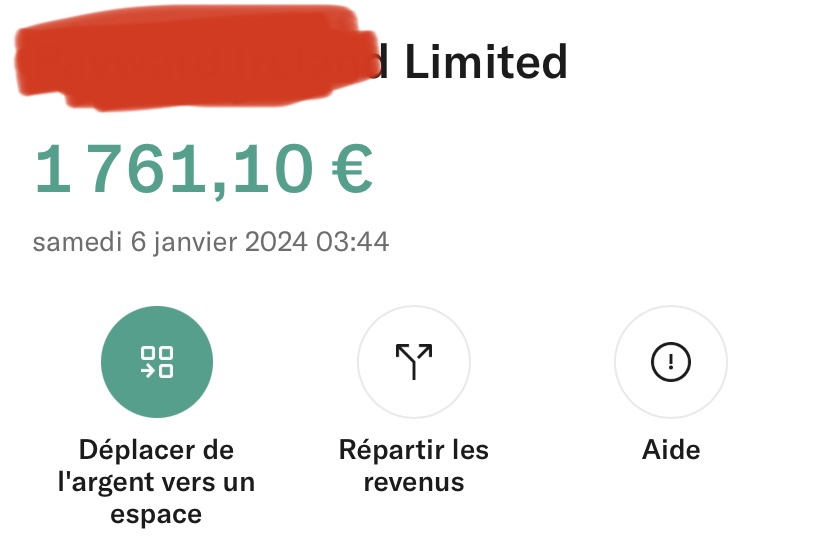This screenshot has height=554, width=827.
Task: Tap the word 'revenus' under the split icon
Action: click(414, 482)
